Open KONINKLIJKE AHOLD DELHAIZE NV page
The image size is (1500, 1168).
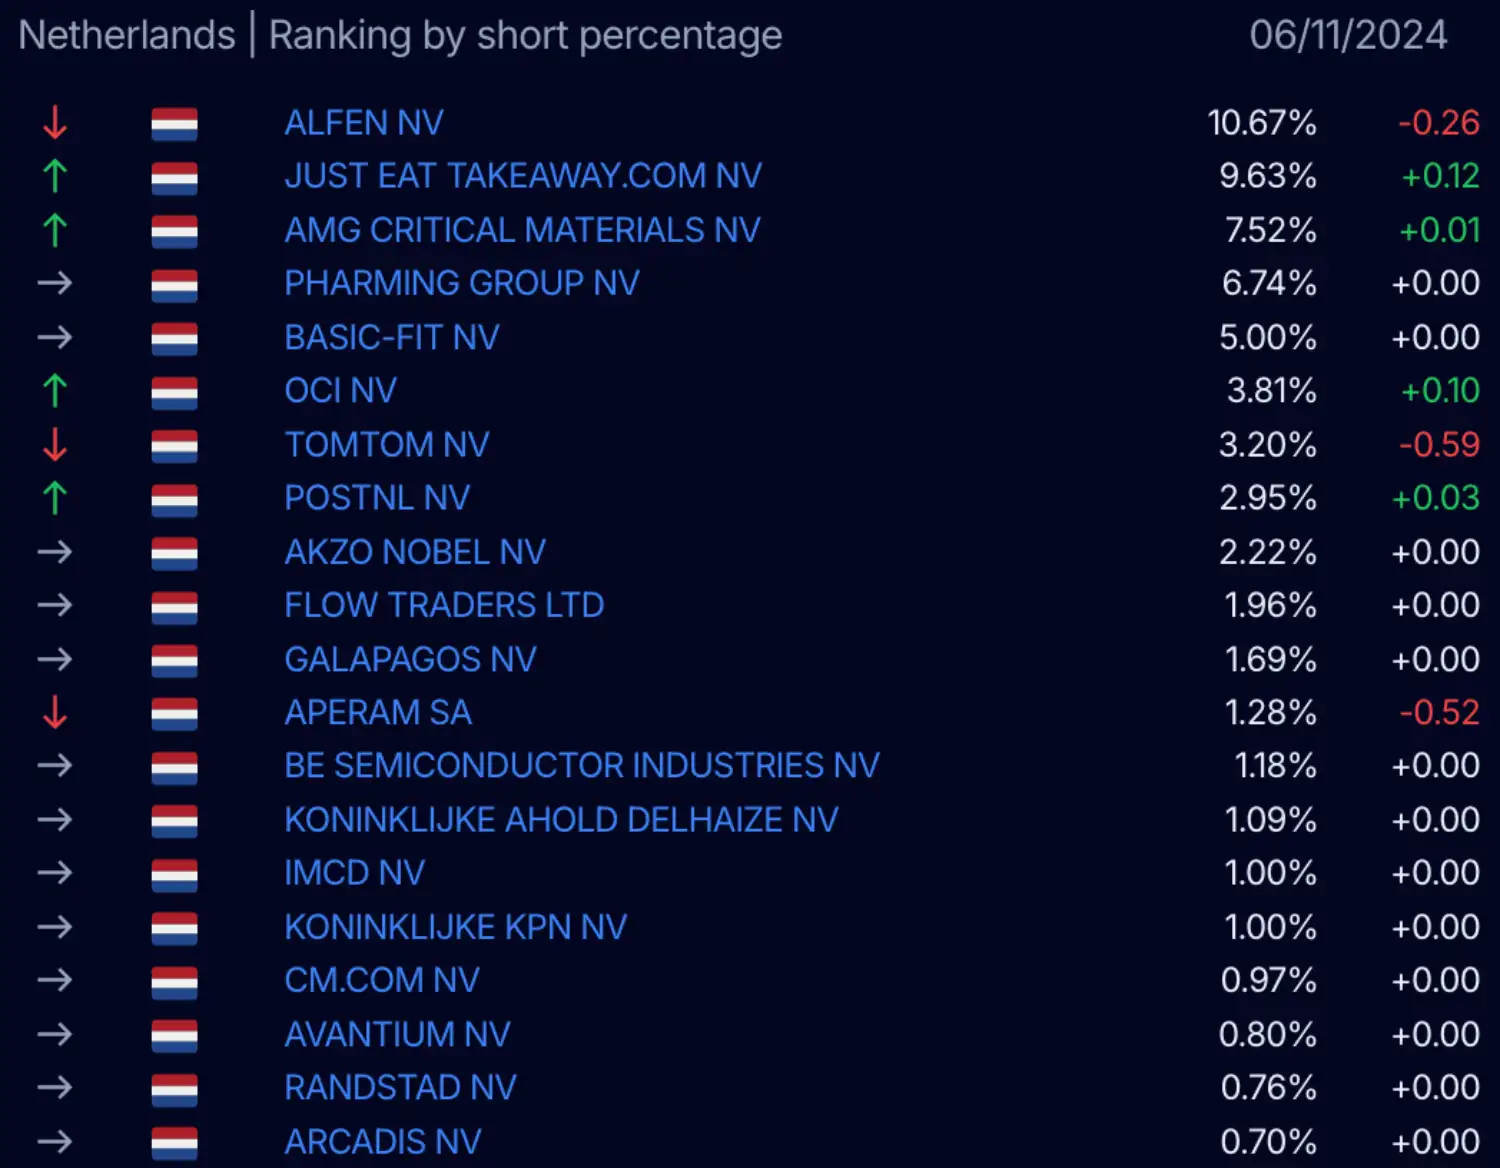pyautogui.click(x=561, y=820)
